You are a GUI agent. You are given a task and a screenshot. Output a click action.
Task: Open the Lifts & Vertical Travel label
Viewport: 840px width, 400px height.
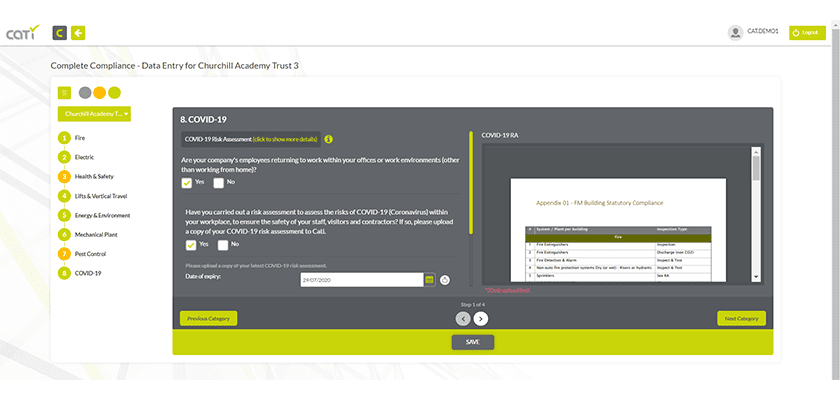[x=101, y=196]
